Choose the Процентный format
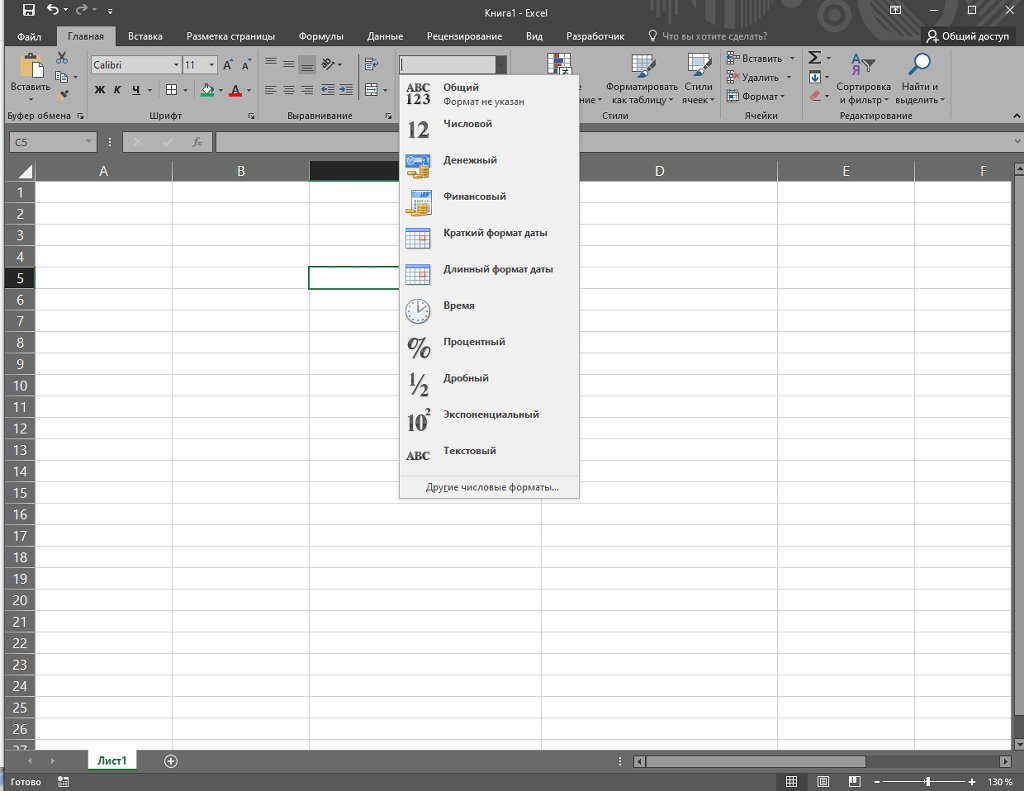1024x791 pixels. (489, 347)
